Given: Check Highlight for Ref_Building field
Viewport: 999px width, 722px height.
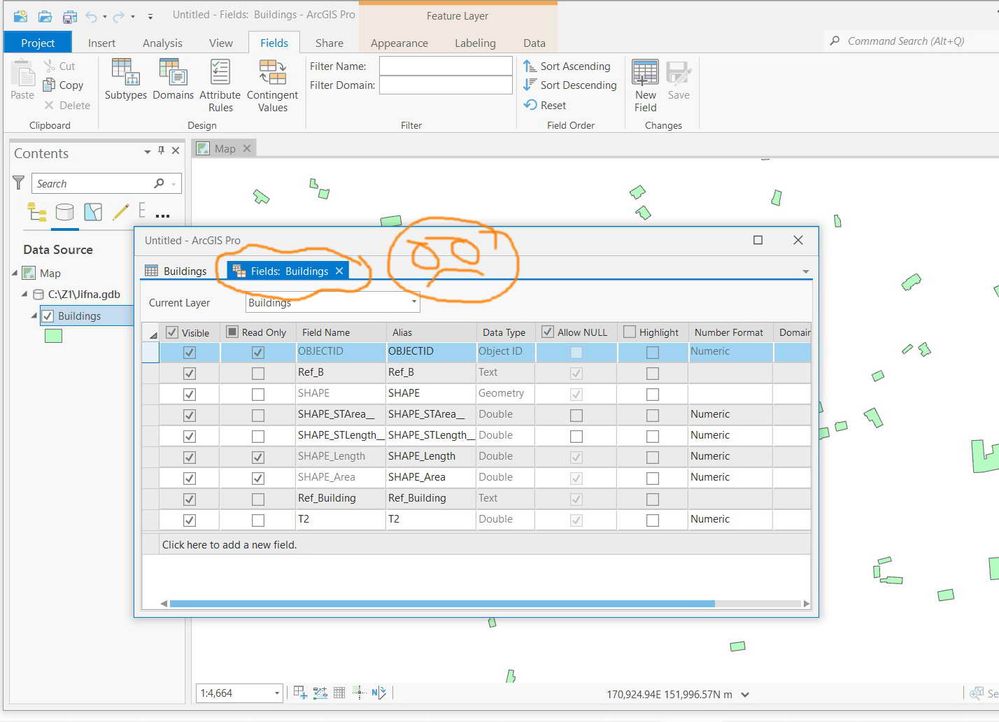Looking at the screenshot, I should tap(652, 500).
